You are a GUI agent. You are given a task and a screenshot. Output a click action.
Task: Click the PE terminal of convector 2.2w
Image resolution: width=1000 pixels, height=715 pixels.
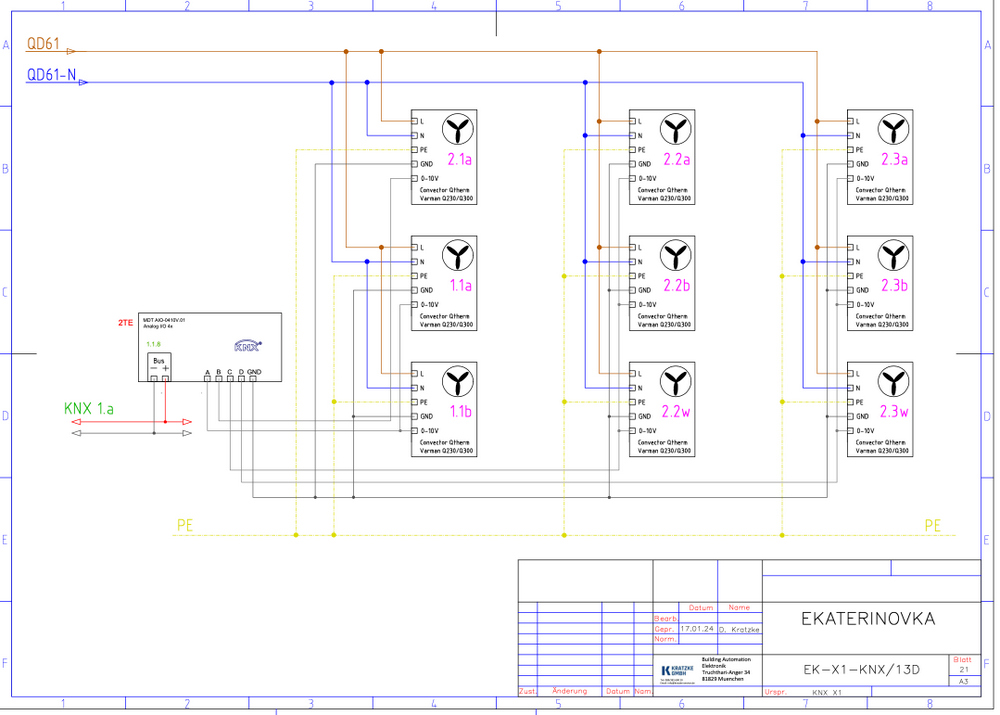(x=632, y=402)
